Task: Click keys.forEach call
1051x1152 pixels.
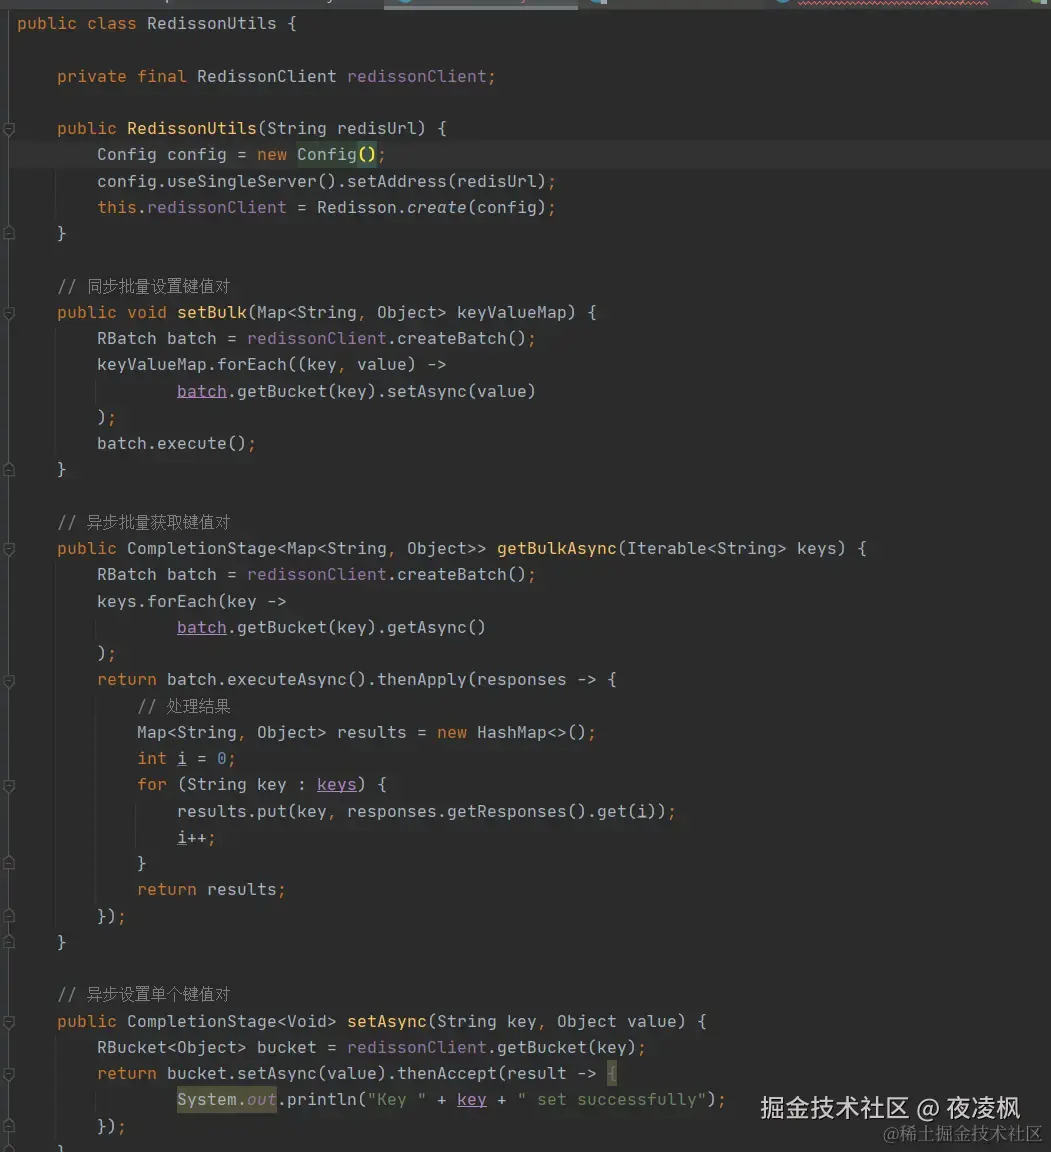Action: [x=156, y=601]
